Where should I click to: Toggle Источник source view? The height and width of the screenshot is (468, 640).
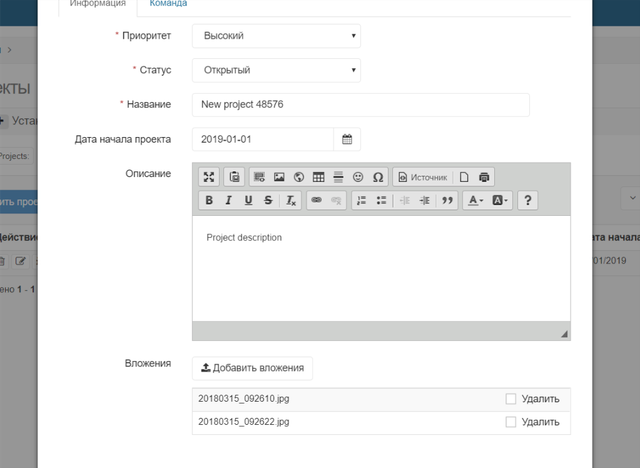click(423, 177)
